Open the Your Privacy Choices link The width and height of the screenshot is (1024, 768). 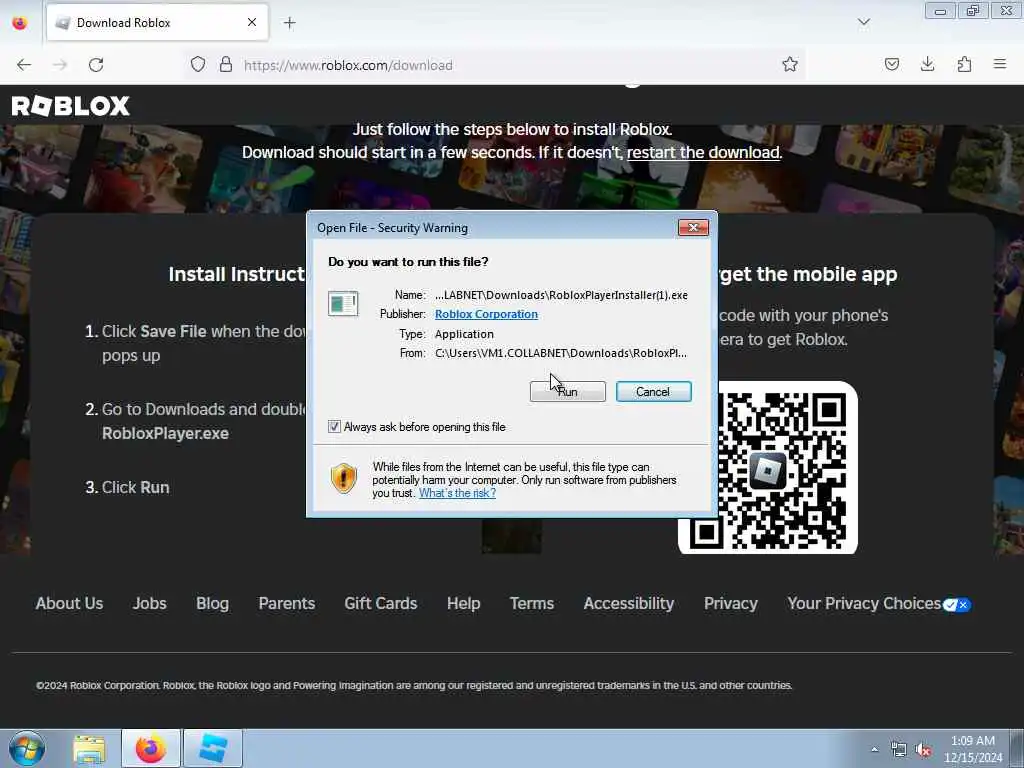(864, 603)
